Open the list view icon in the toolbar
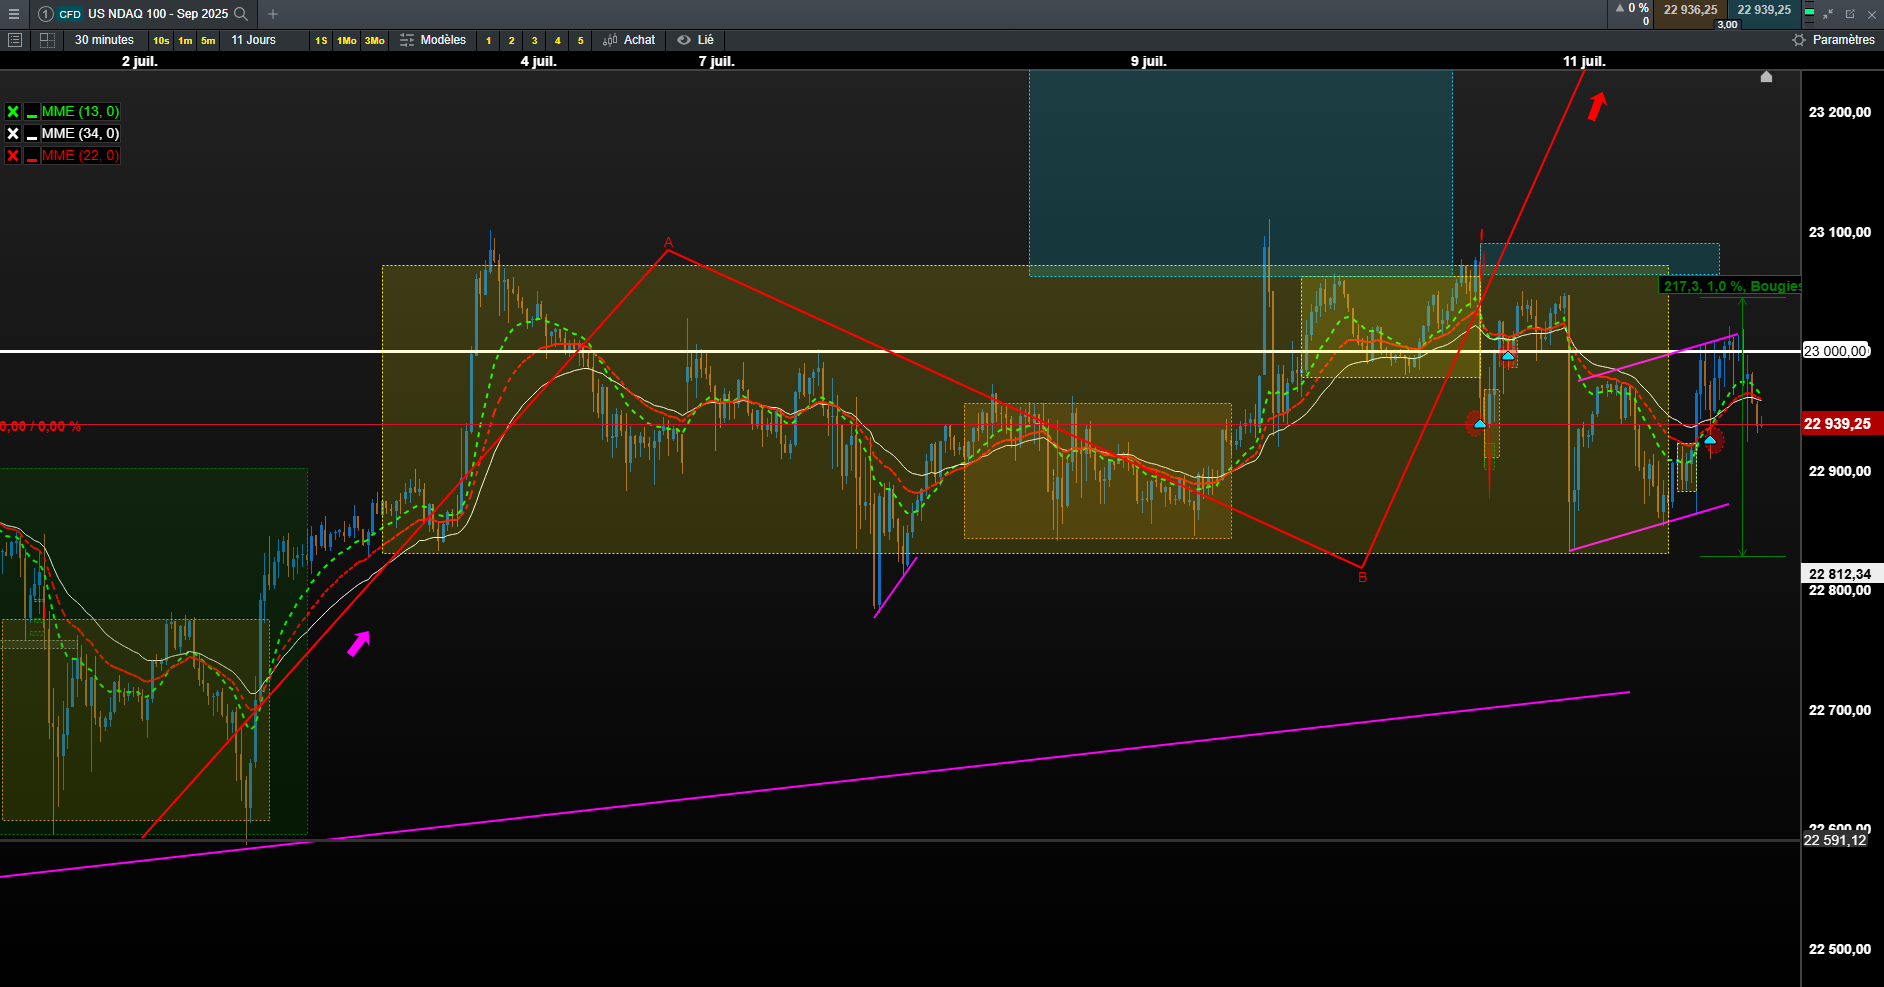 pos(15,40)
